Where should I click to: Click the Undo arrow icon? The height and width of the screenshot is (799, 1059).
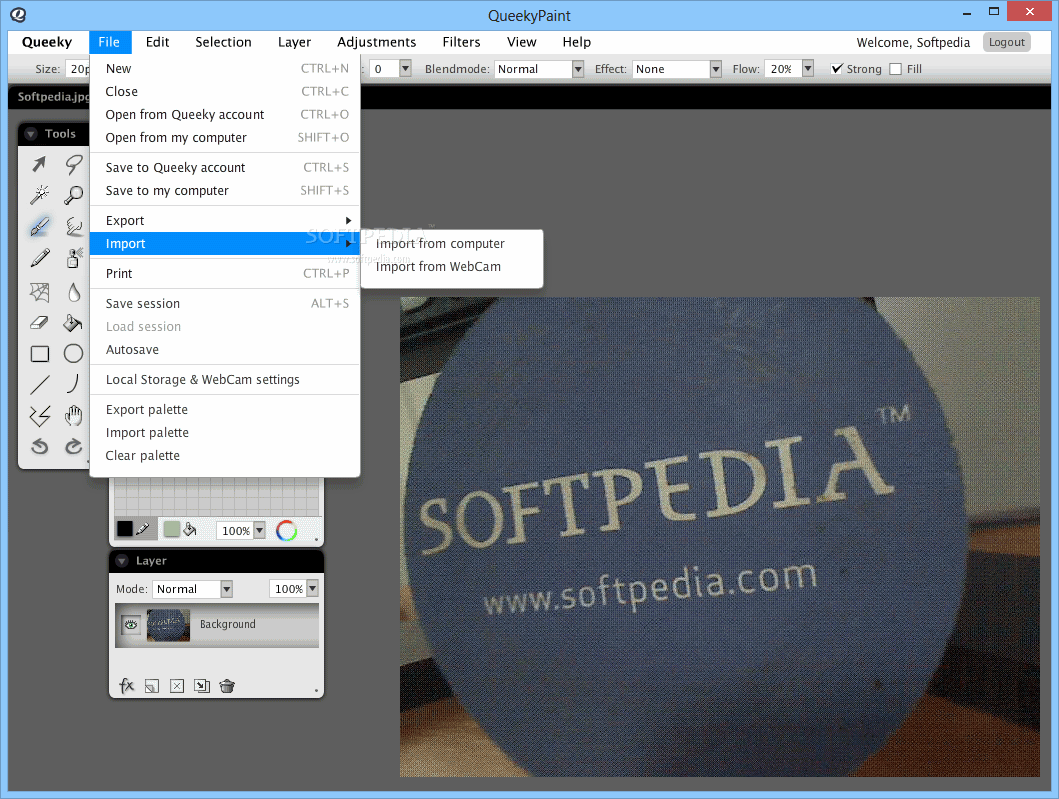click(39, 446)
